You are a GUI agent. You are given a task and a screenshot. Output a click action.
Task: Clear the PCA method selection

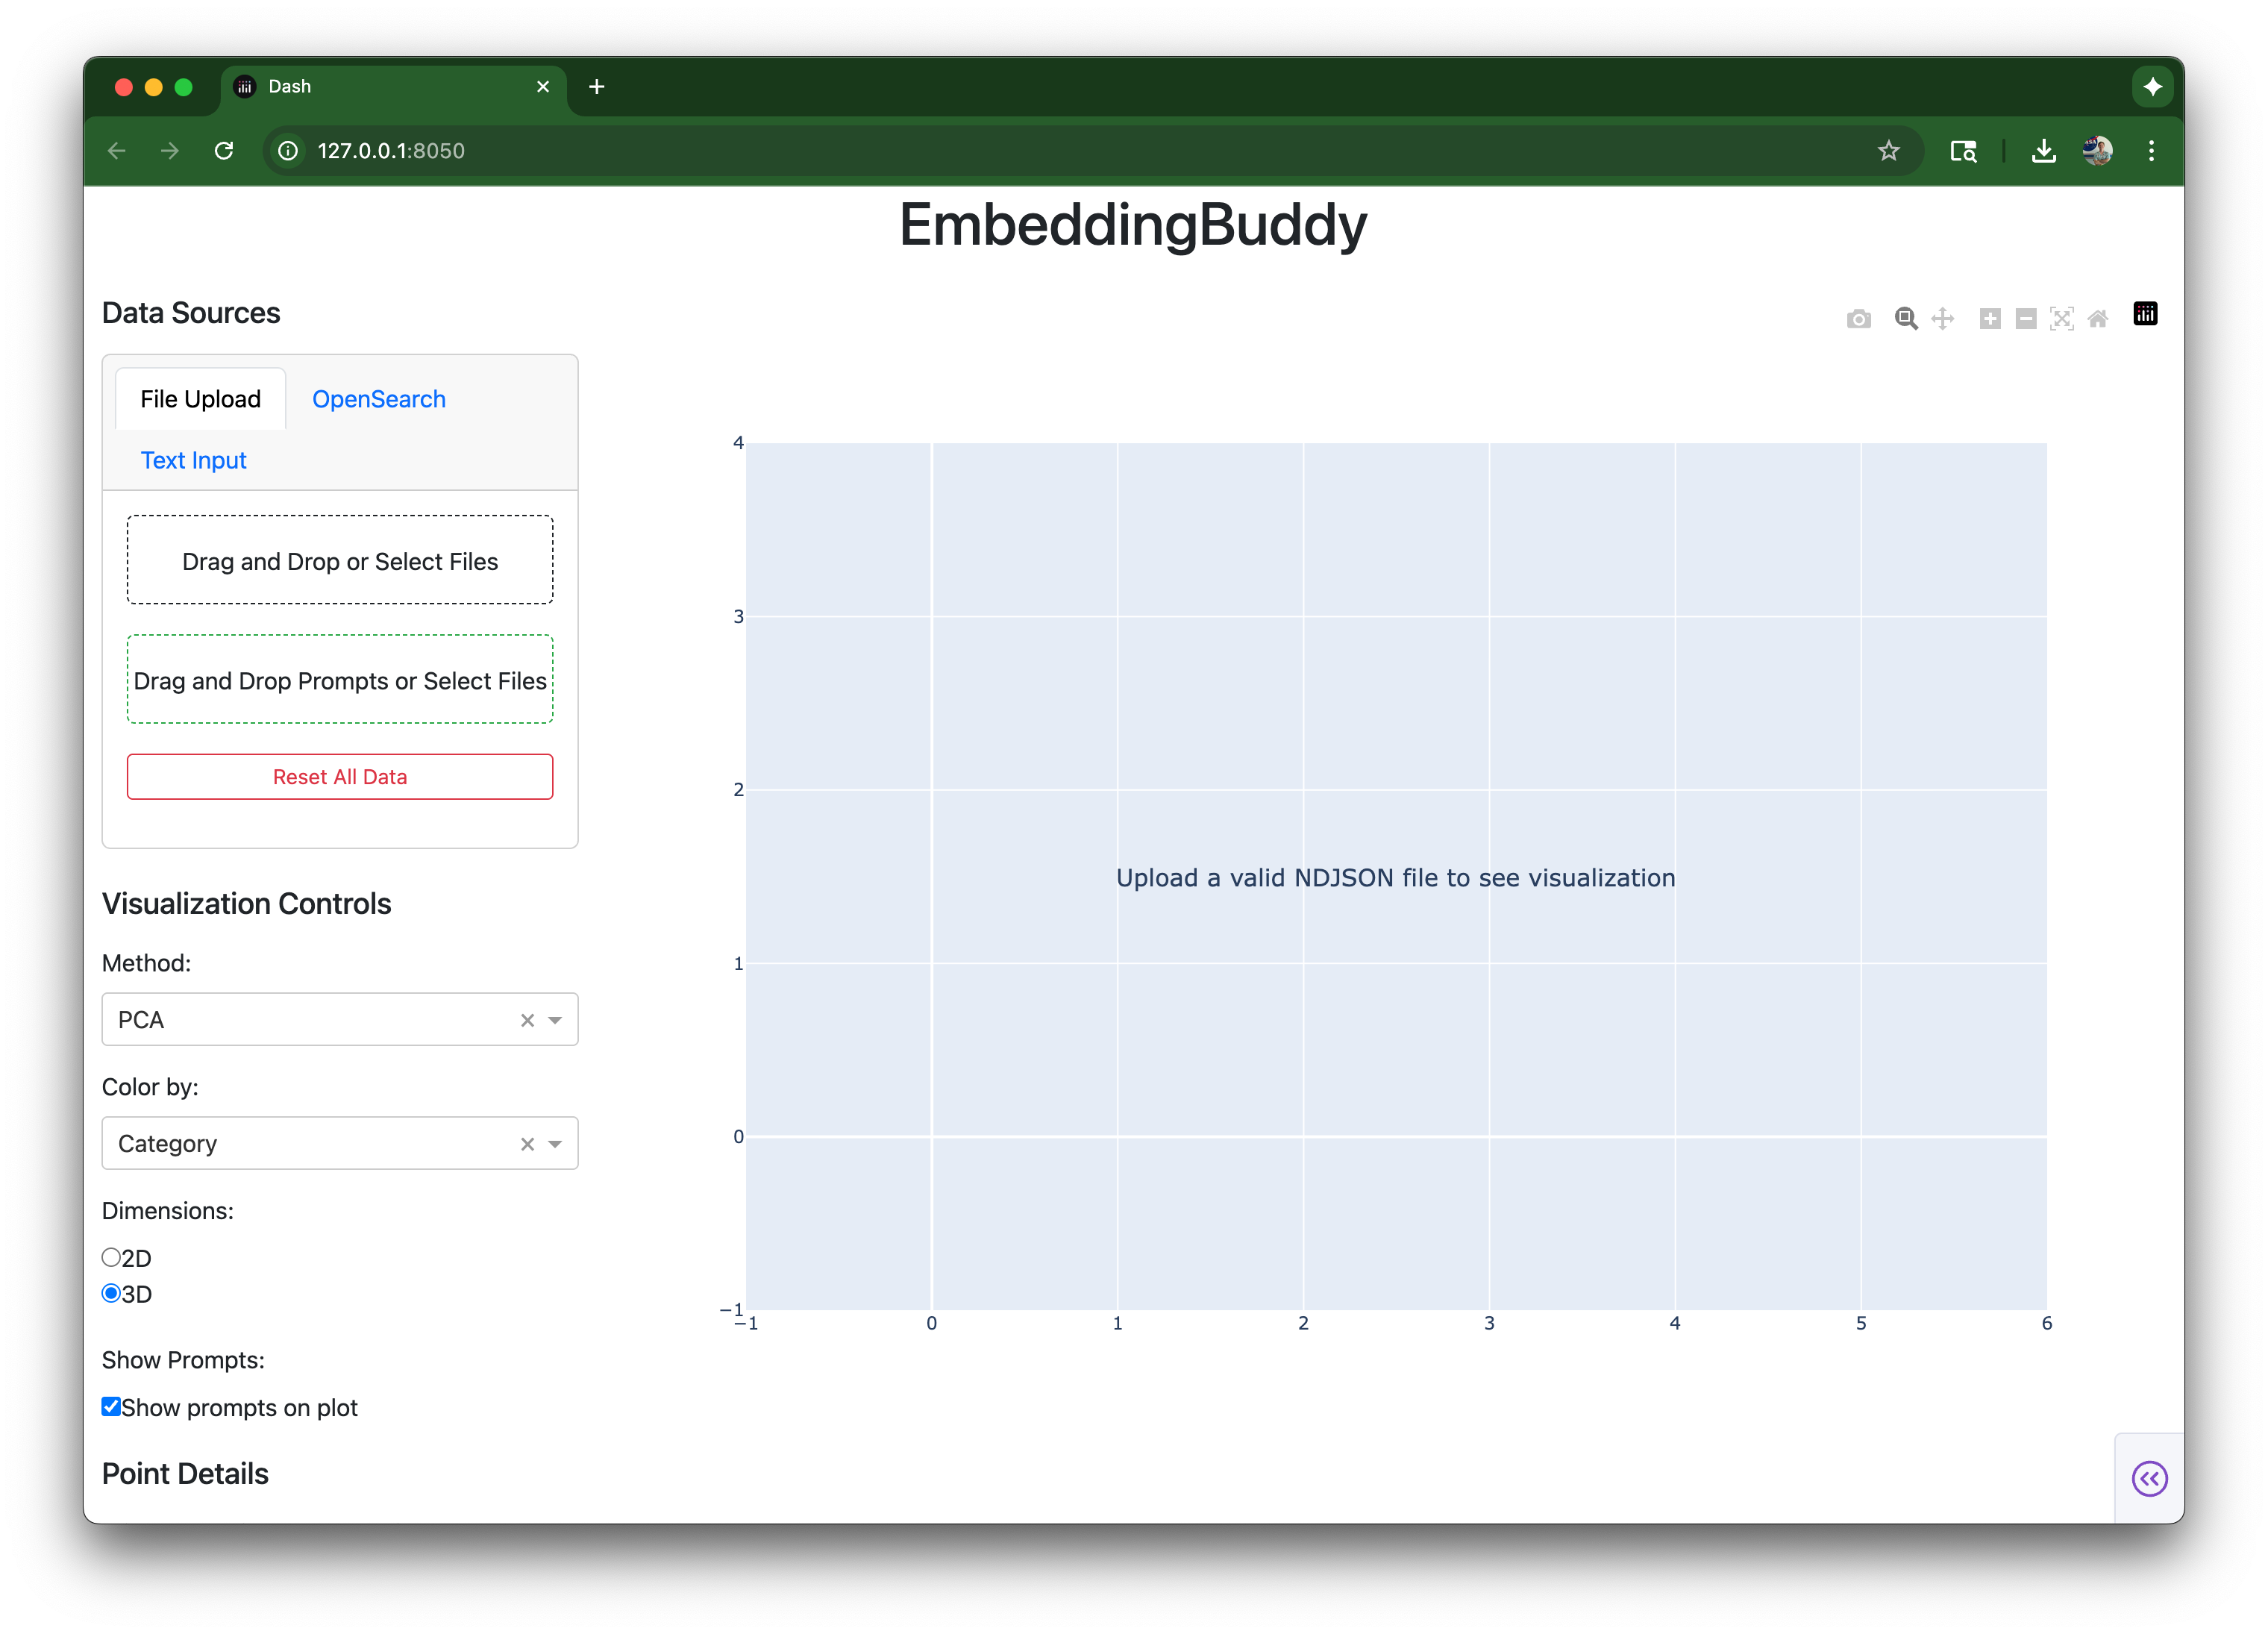527,1020
